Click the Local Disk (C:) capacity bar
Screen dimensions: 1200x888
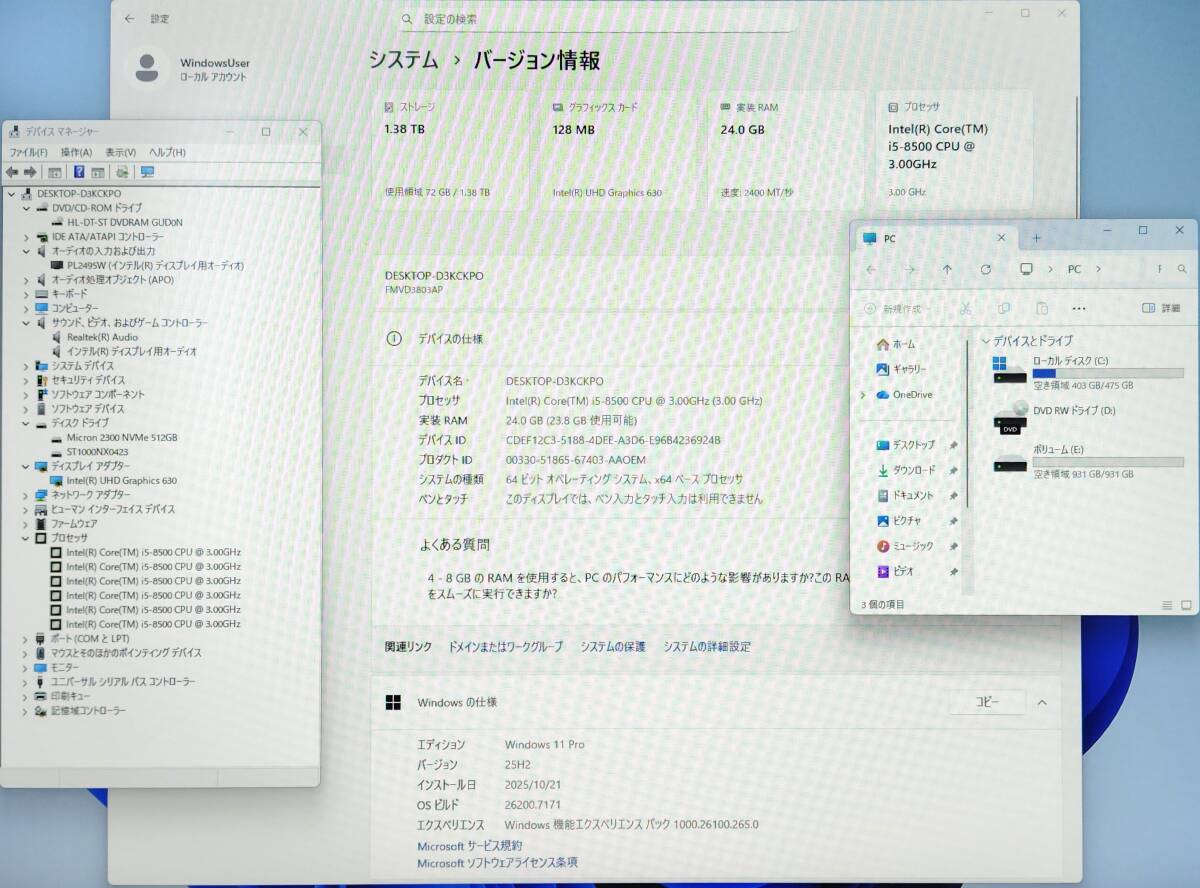(1107, 373)
